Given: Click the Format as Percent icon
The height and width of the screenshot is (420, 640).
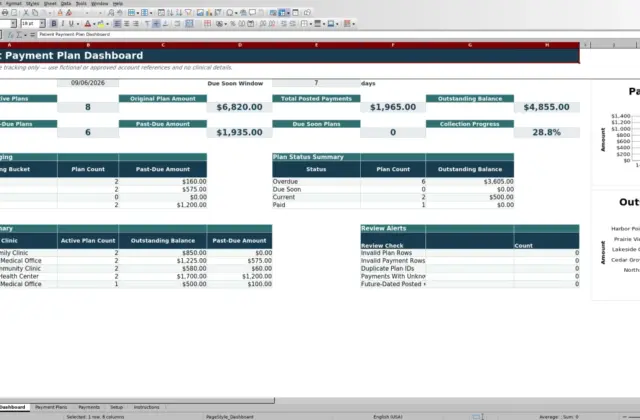Looking at the screenshot, I should pyautogui.click(x=233, y=24).
